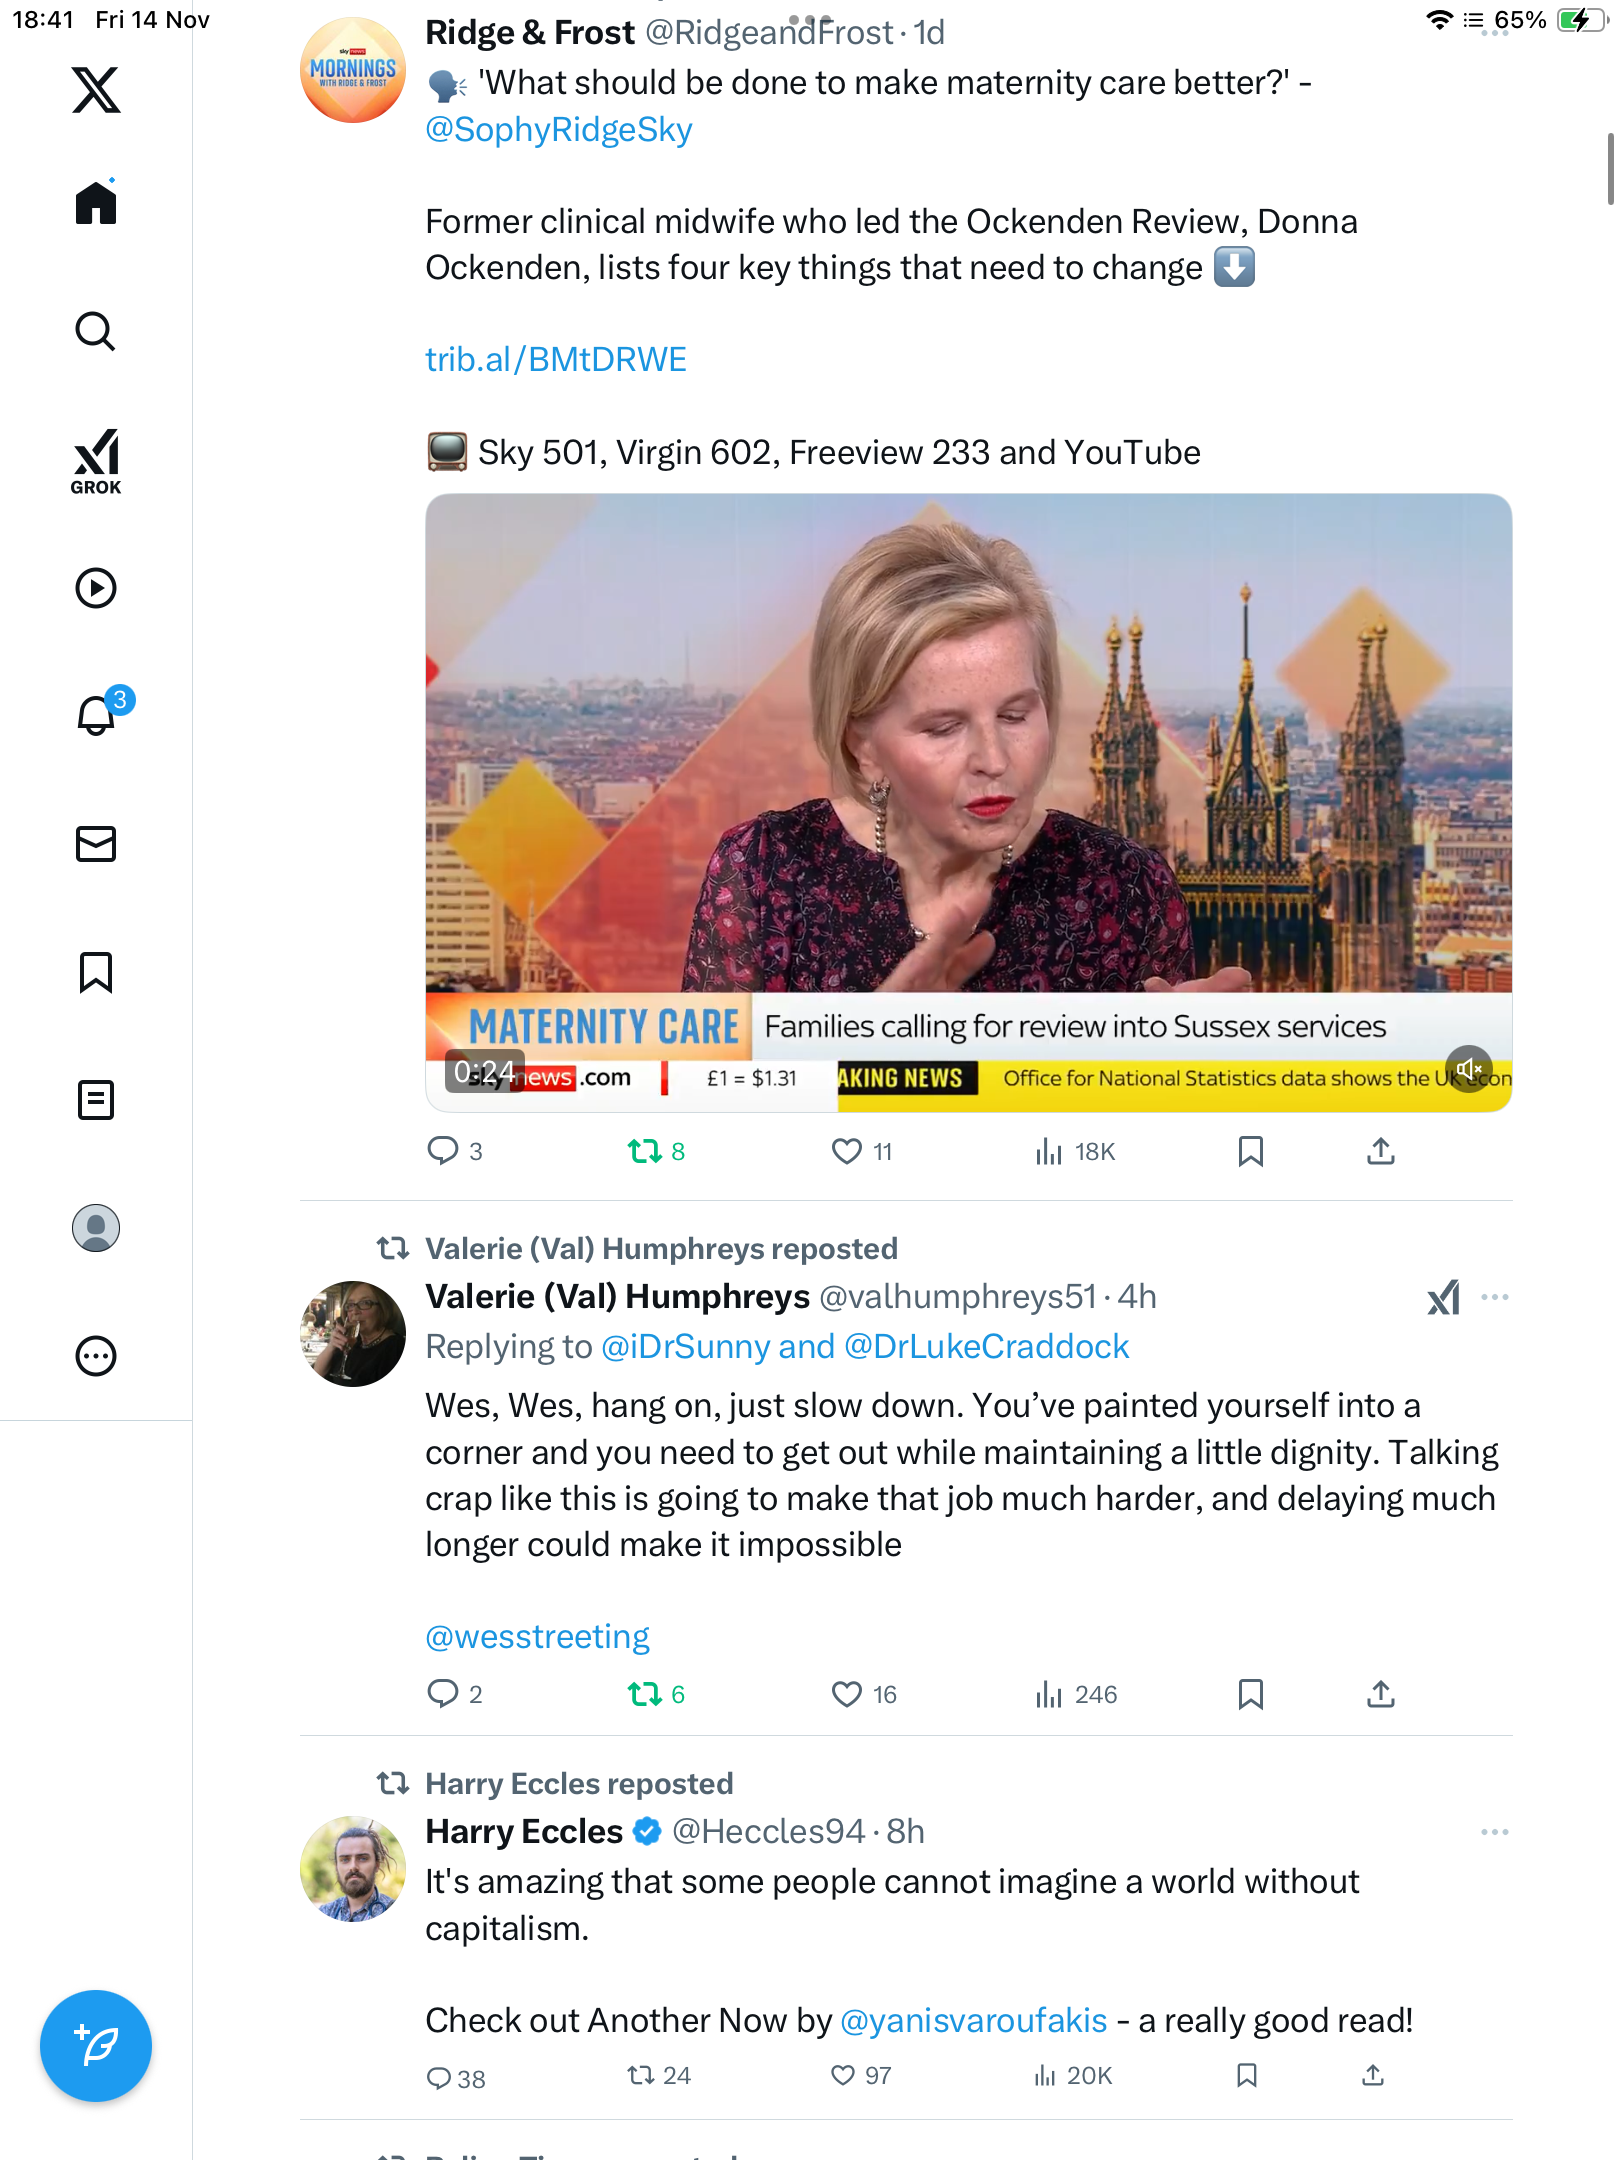The width and height of the screenshot is (1620, 2160).
Task: Open more options on Valerie's post
Action: 1494,1297
